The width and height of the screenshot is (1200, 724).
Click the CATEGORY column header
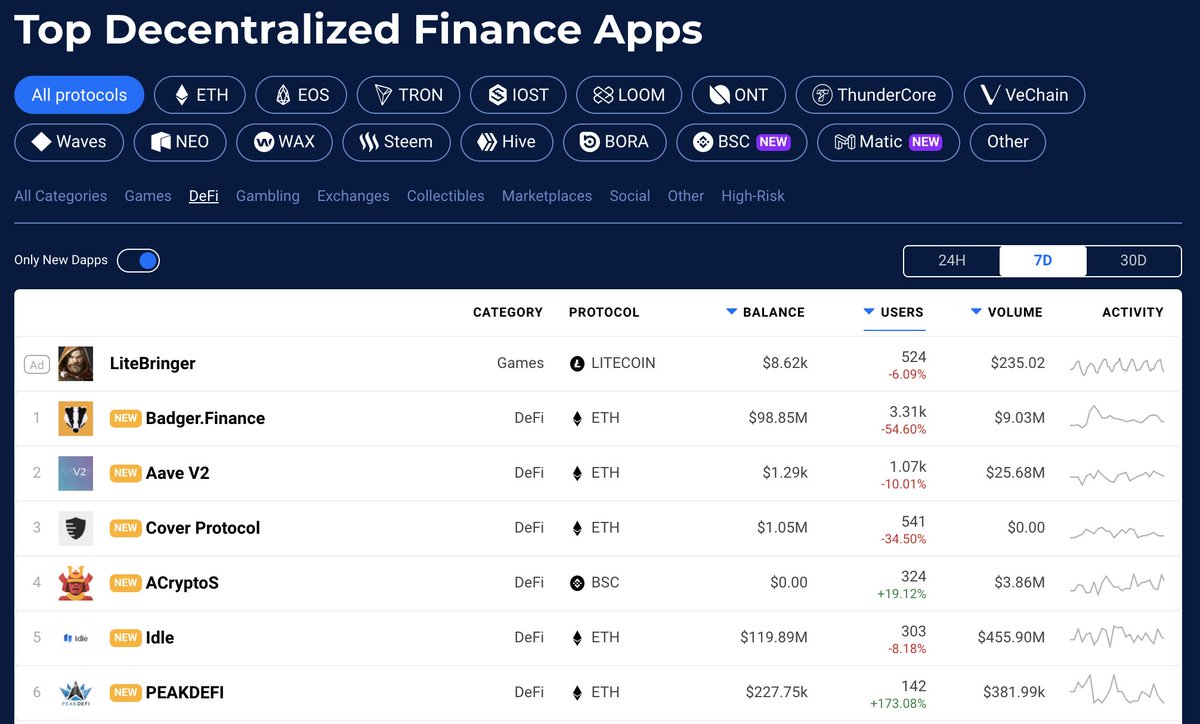508,312
